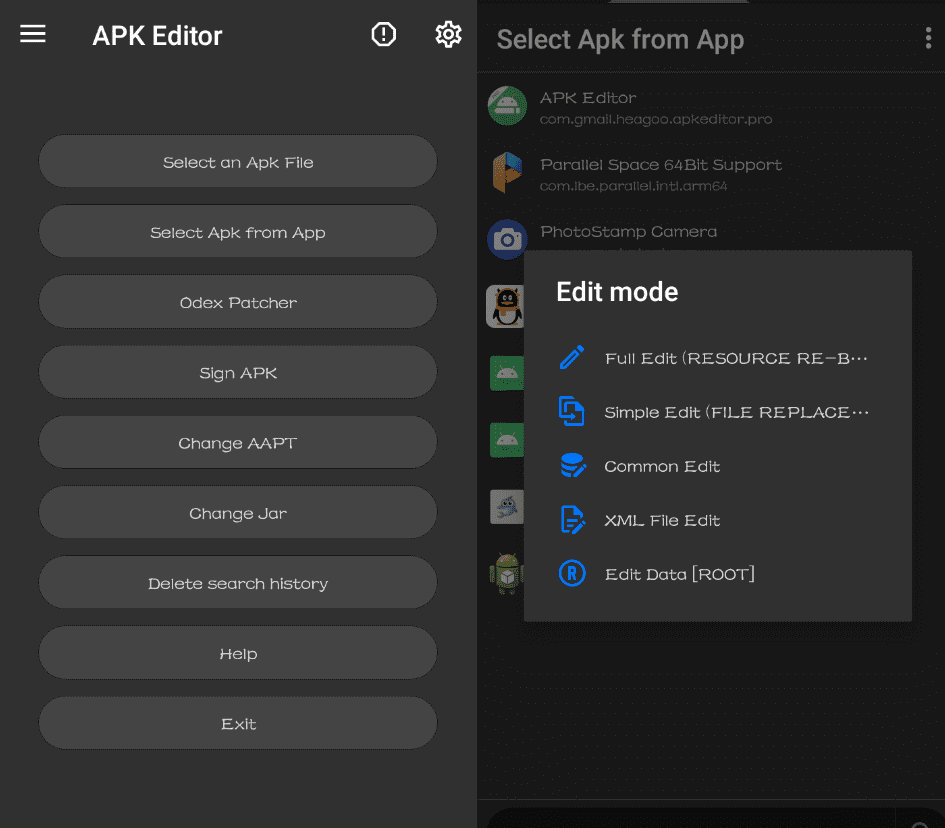
Task: Open settings via the gear icon
Action: point(448,34)
